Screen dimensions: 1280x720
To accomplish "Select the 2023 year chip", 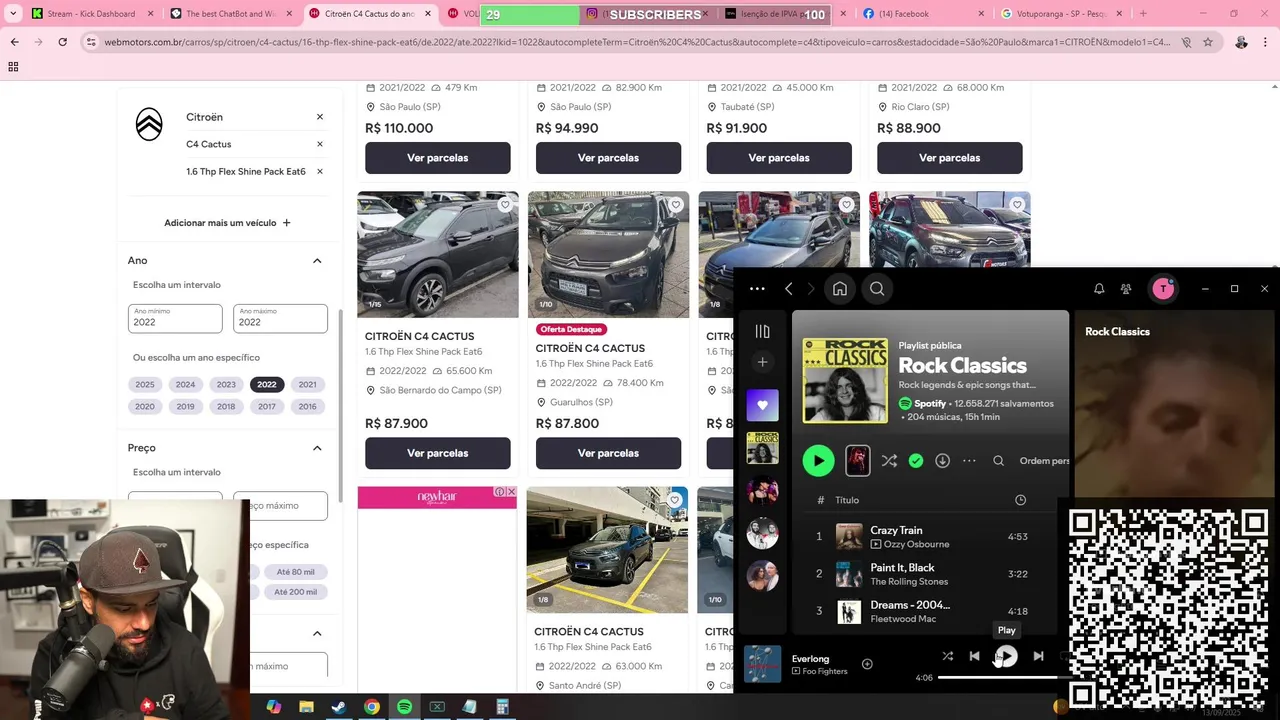I will click(x=226, y=384).
